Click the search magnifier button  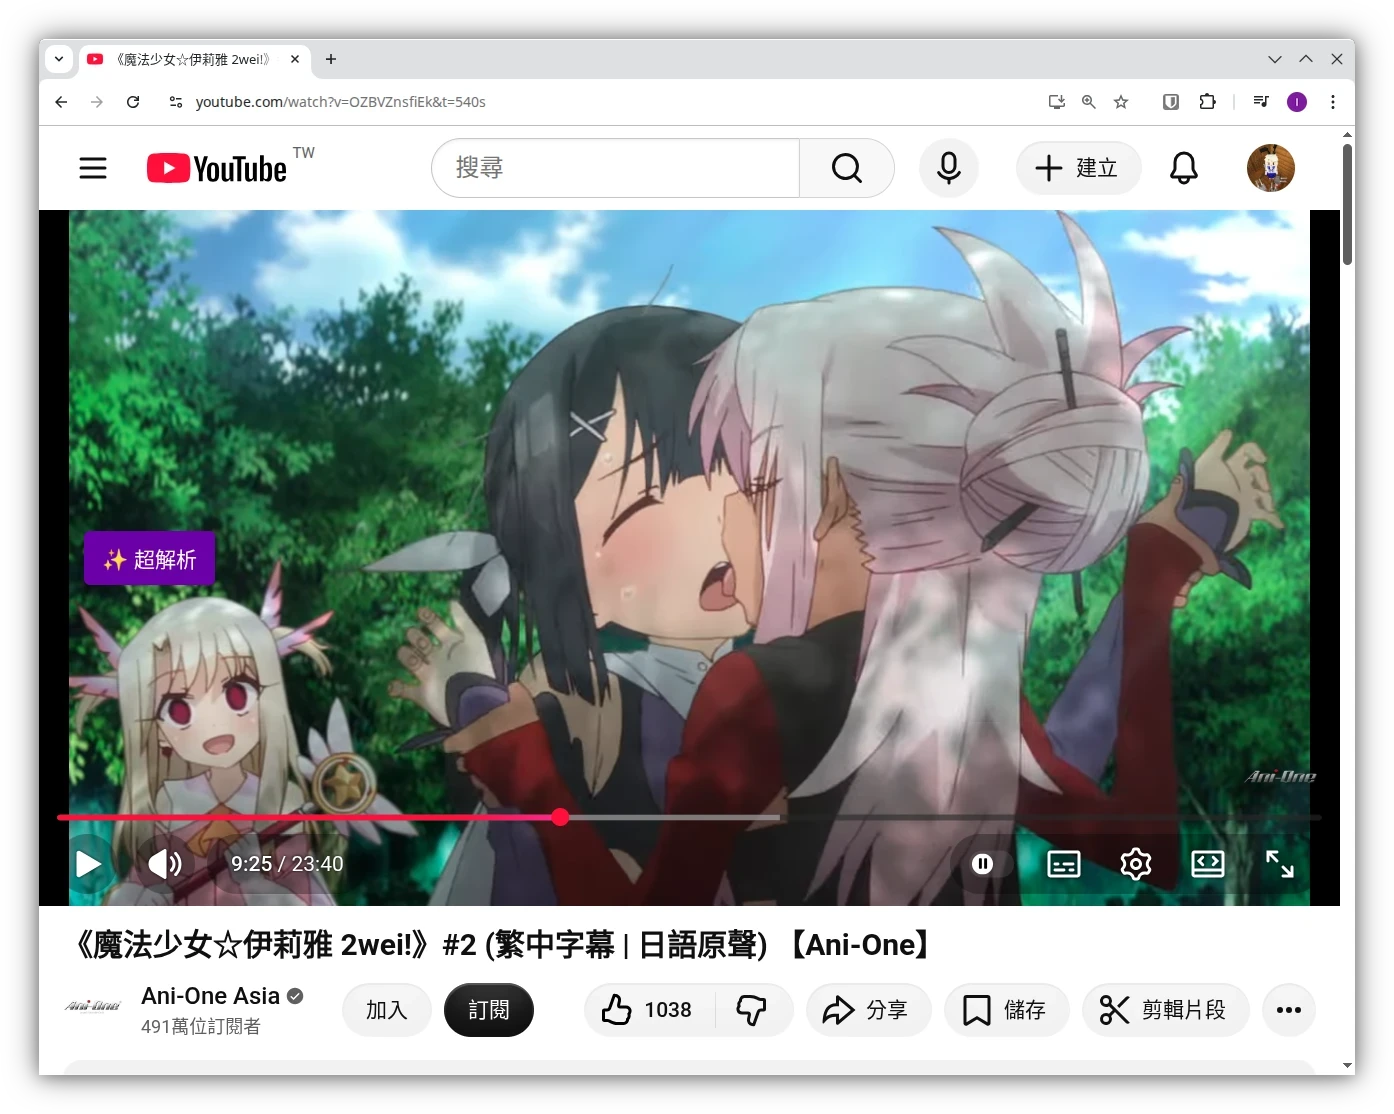point(846,168)
